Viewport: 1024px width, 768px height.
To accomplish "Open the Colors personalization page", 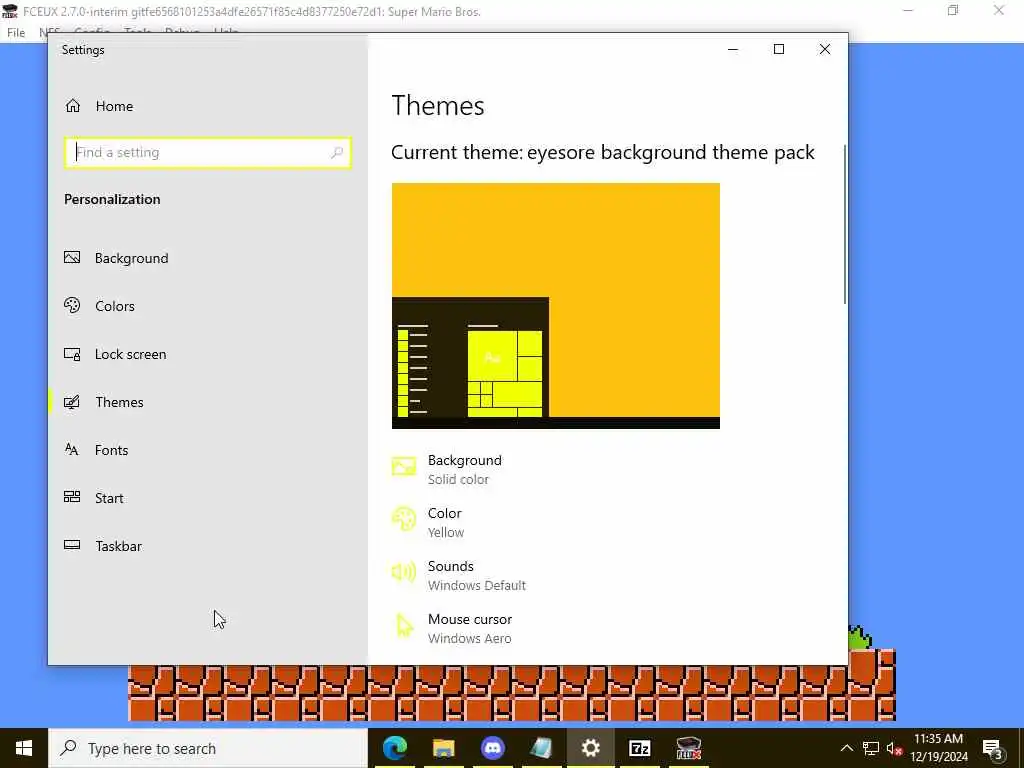I will tap(100, 306).
